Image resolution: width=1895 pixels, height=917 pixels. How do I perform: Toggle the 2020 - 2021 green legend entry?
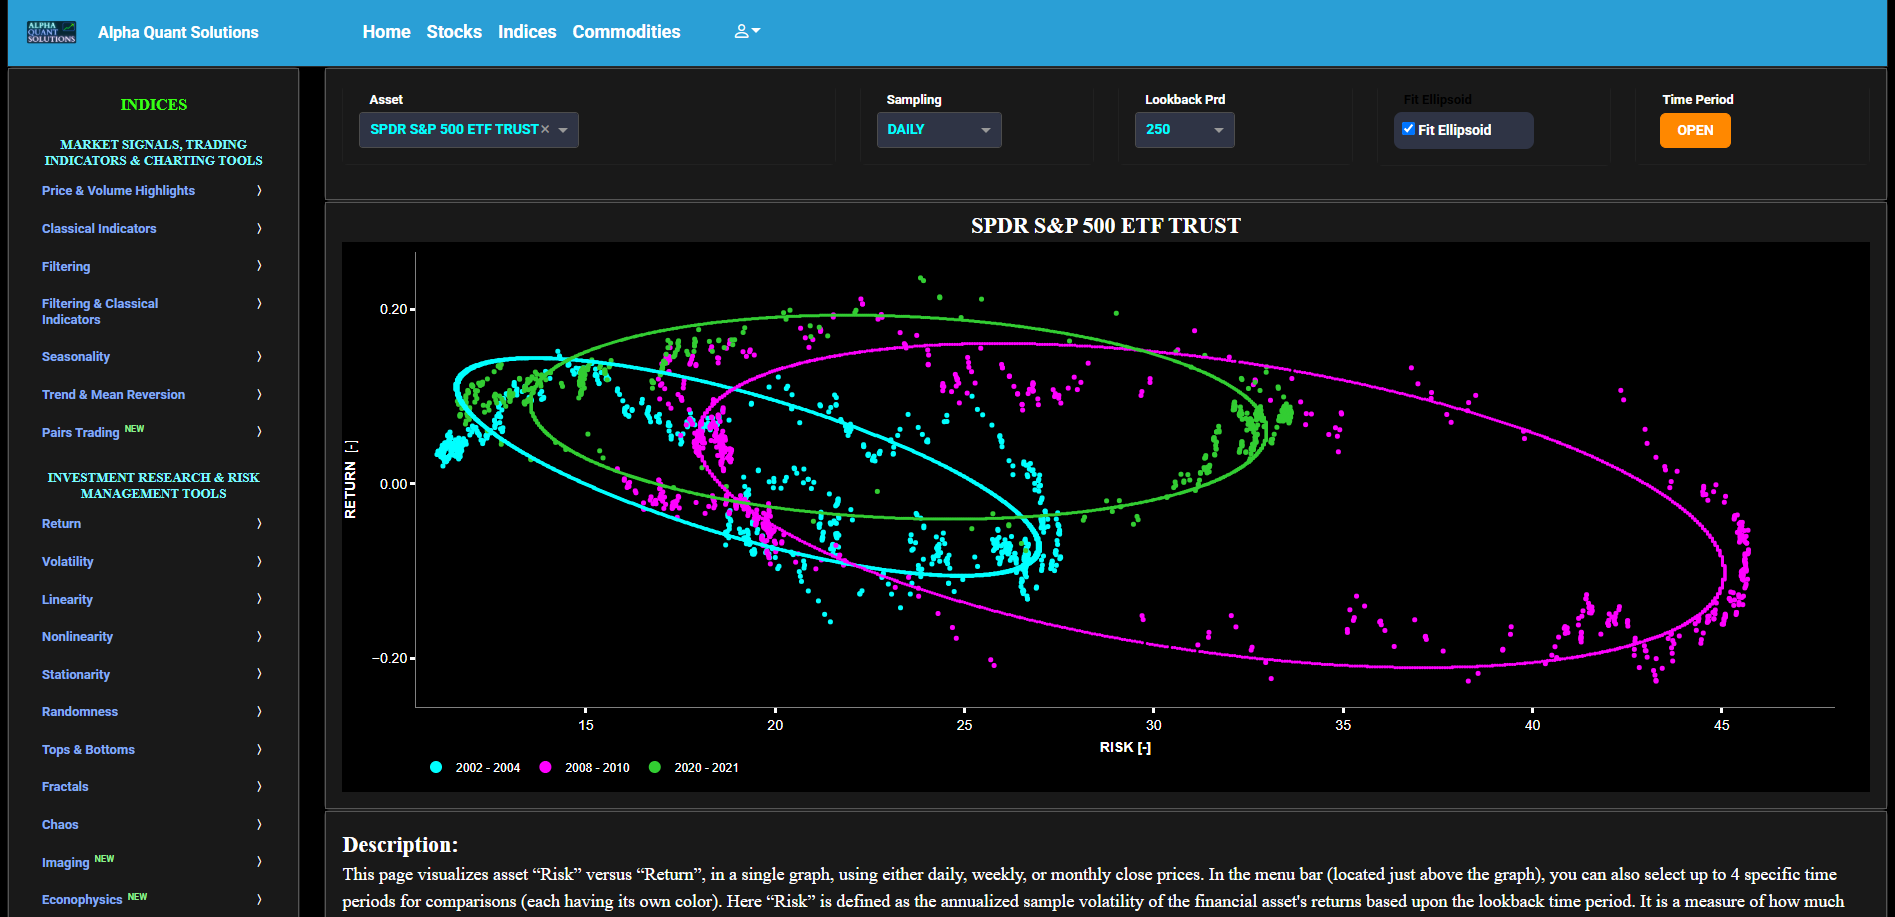pos(694,768)
